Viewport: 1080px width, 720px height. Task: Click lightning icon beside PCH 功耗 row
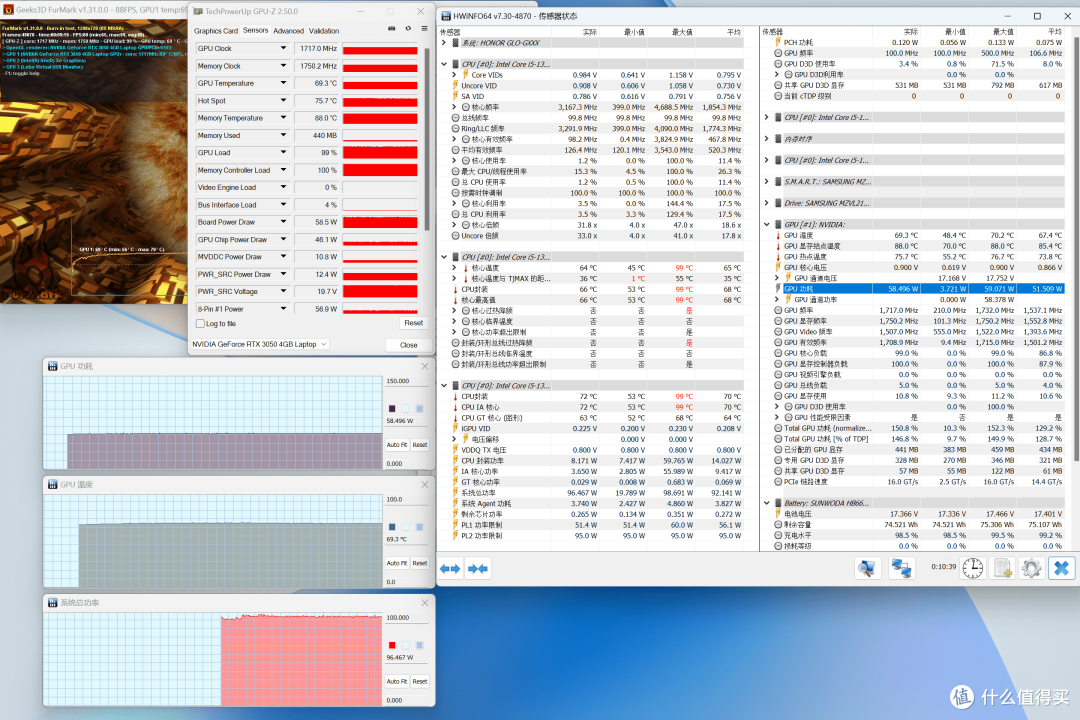(778, 43)
